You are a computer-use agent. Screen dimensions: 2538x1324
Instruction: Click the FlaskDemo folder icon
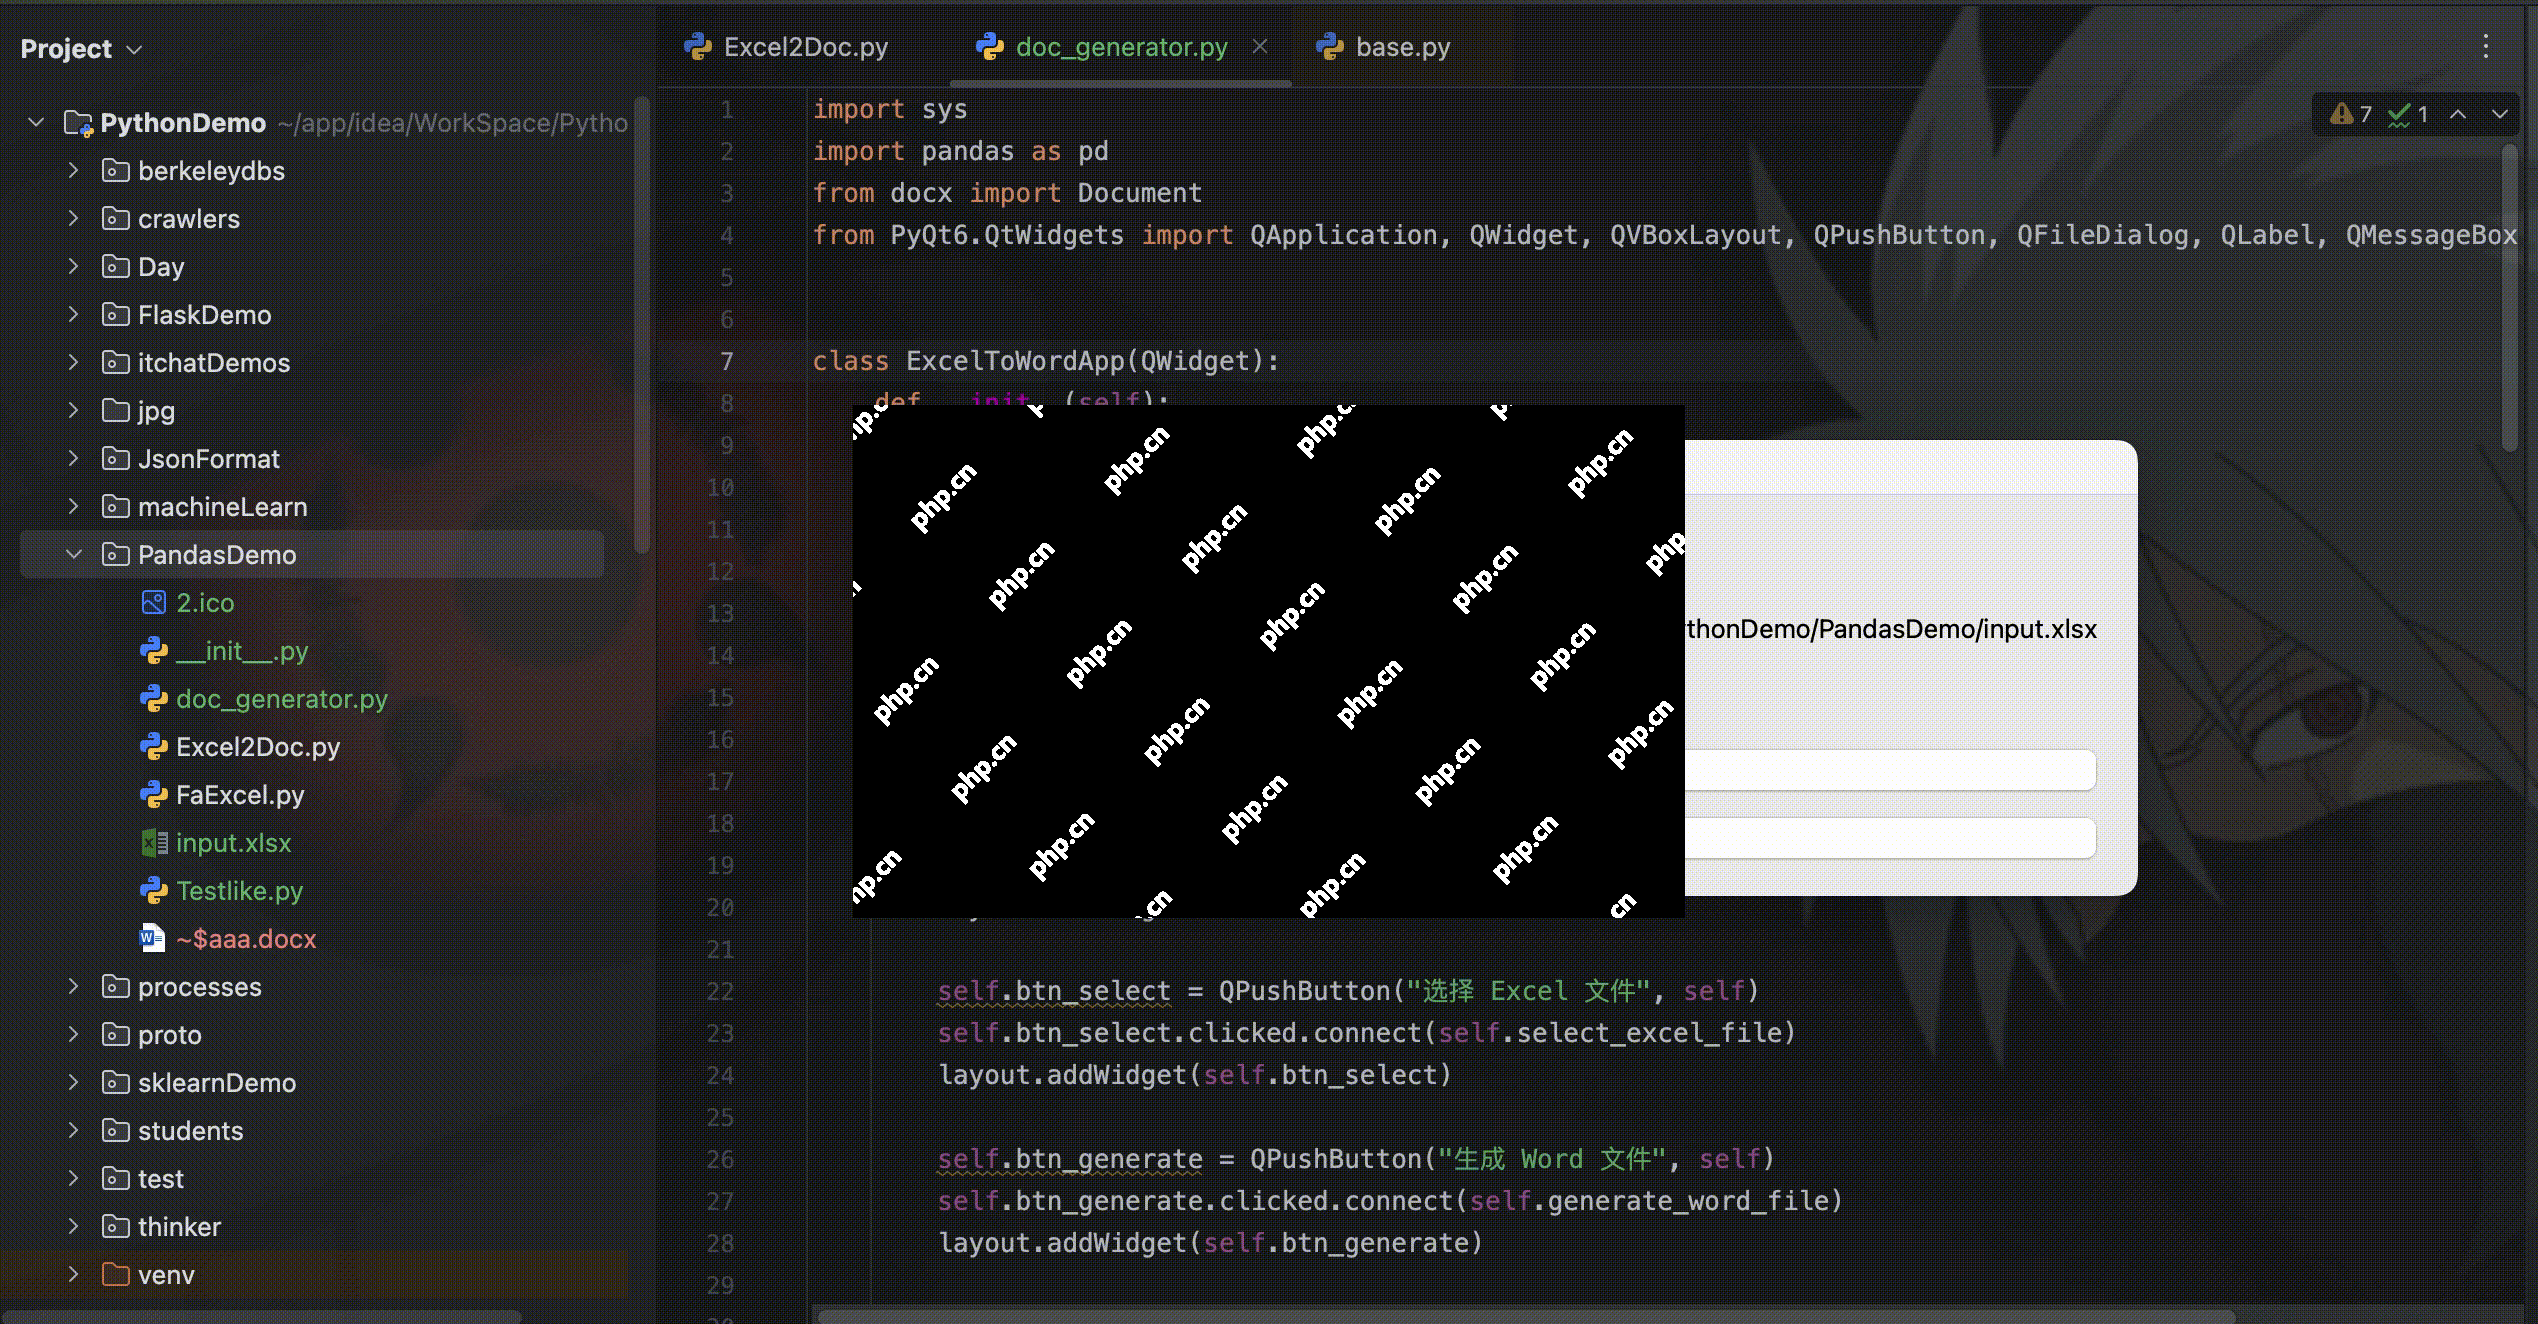coord(116,314)
